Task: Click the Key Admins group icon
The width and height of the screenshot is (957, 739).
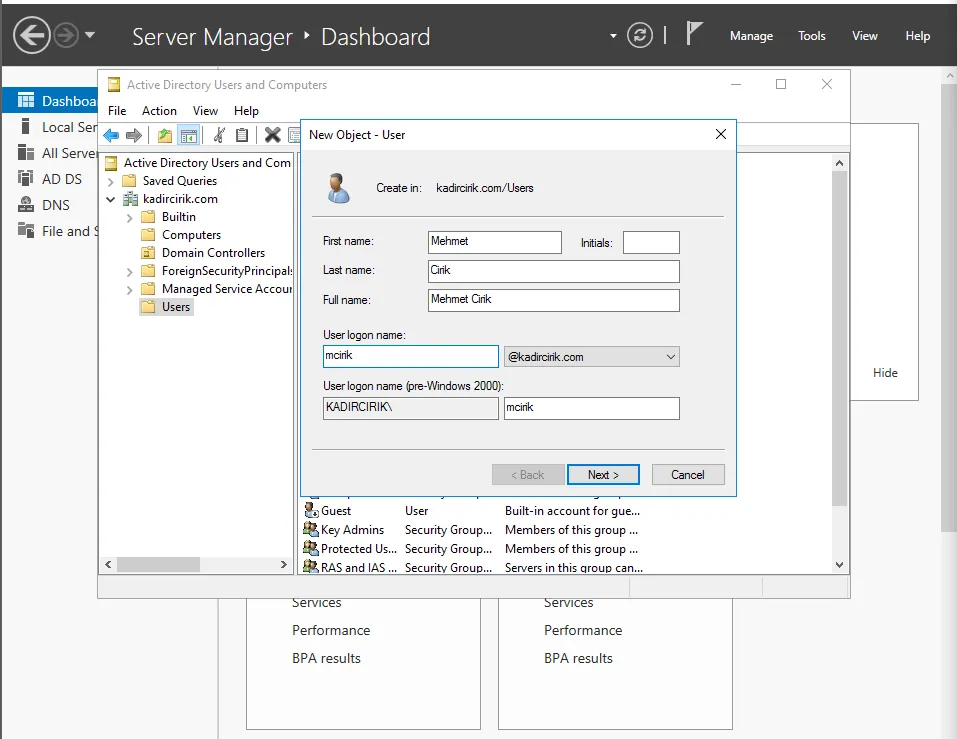Action: point(311,529)
